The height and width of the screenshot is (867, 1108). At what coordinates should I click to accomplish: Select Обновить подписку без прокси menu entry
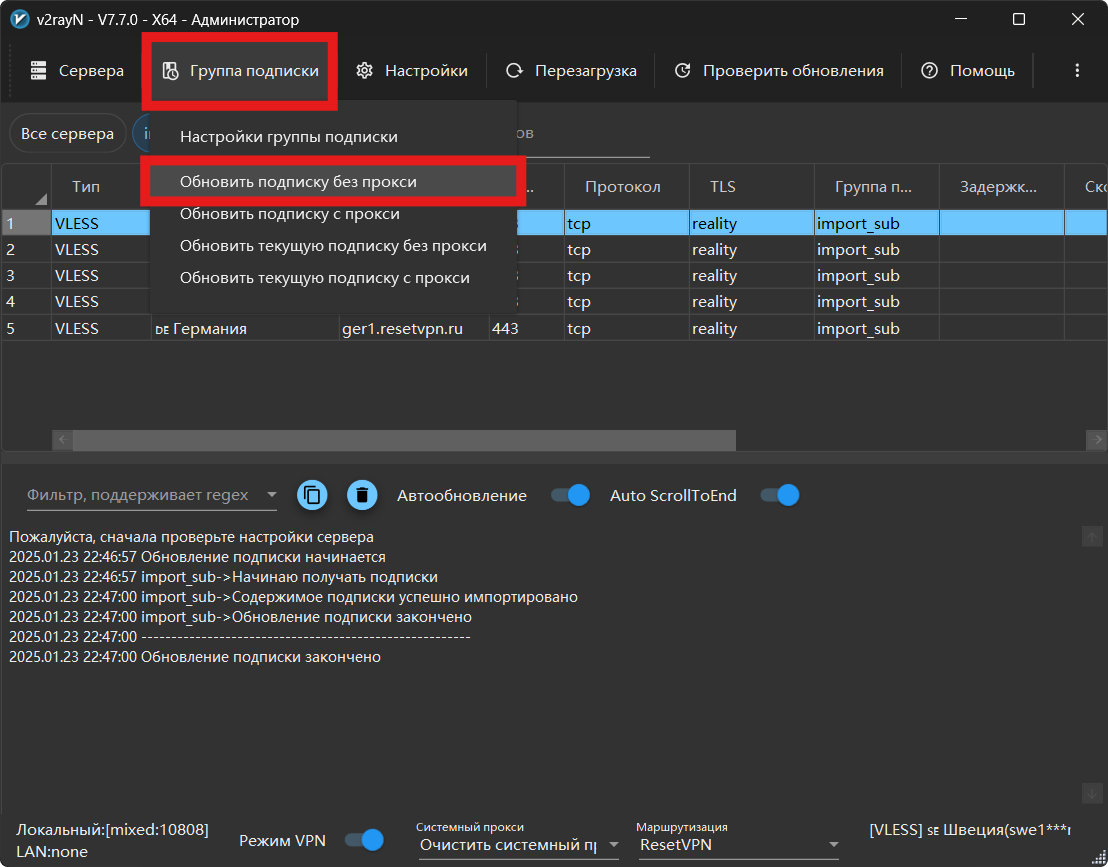click(x=298, y=182)
